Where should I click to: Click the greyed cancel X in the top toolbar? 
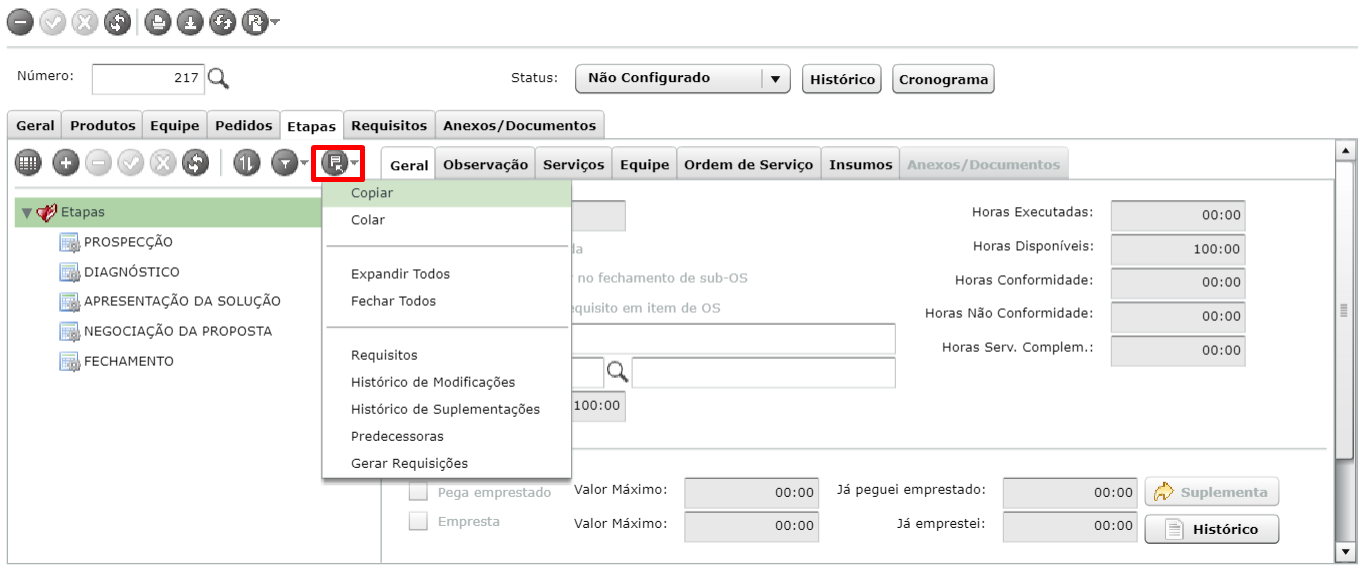(x=85, y=22)
